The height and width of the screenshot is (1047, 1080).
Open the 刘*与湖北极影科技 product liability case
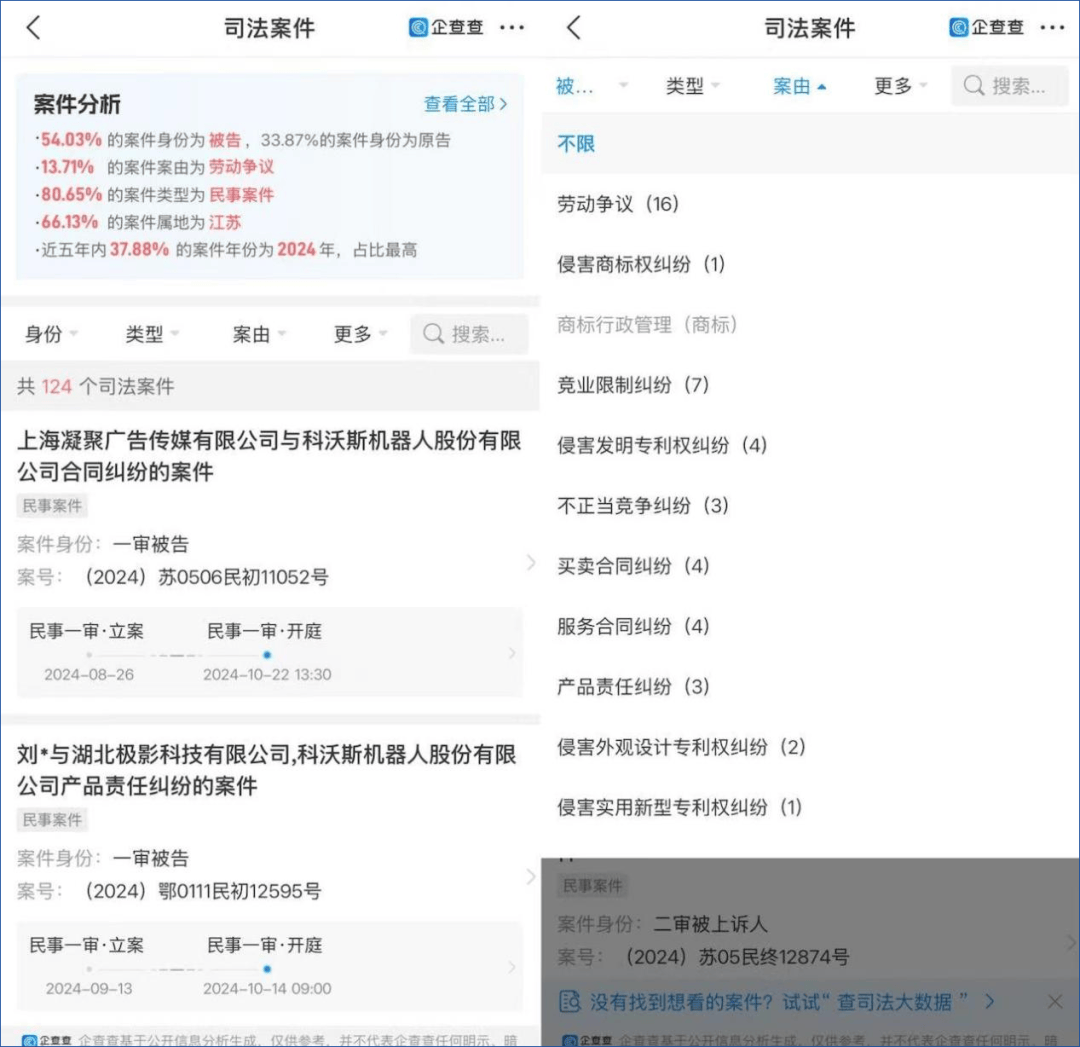click(267, 769)
